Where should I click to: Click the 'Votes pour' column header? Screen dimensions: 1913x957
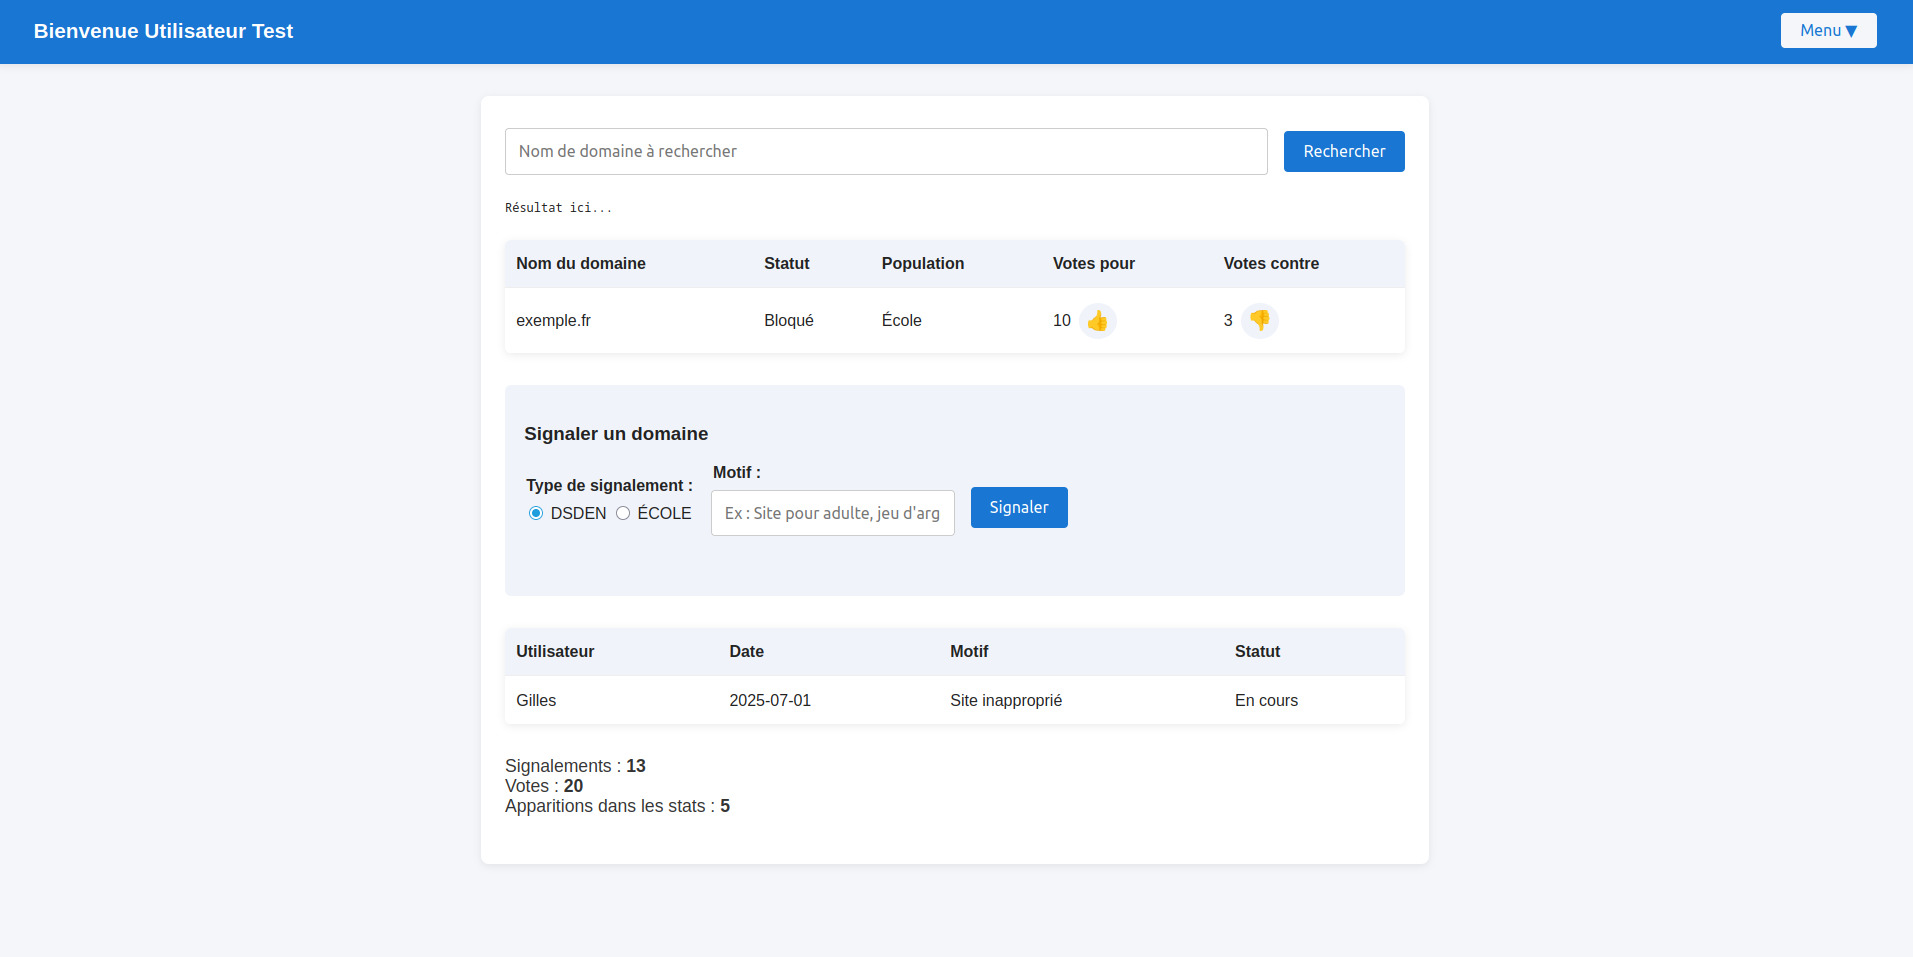click(x=1093, y=264)
